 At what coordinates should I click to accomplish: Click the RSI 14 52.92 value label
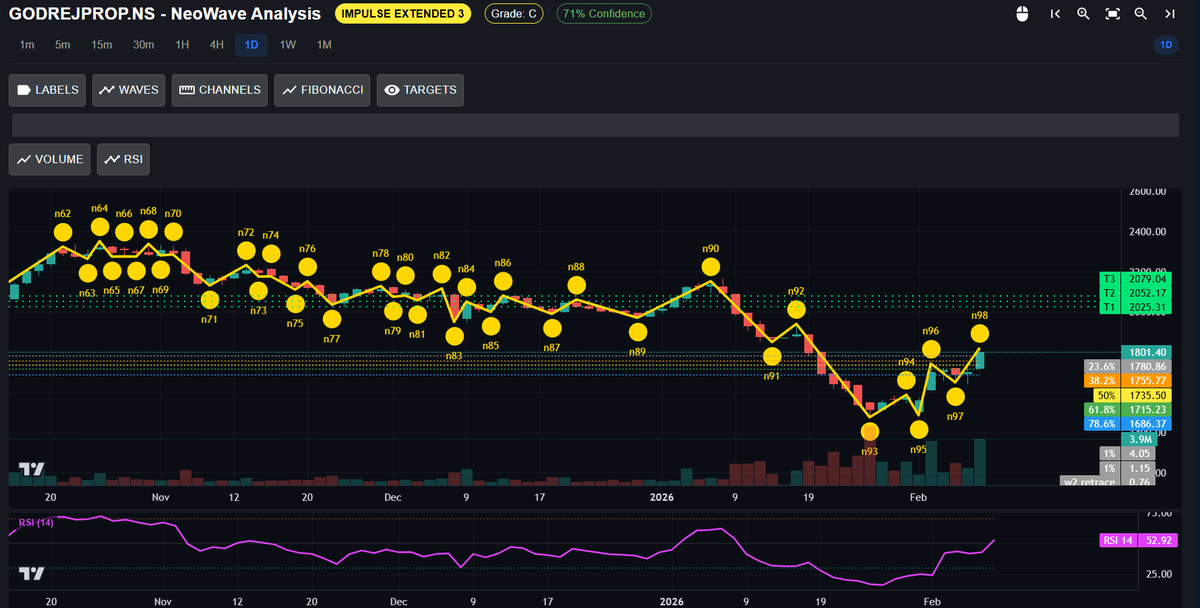click(1137, 540)
